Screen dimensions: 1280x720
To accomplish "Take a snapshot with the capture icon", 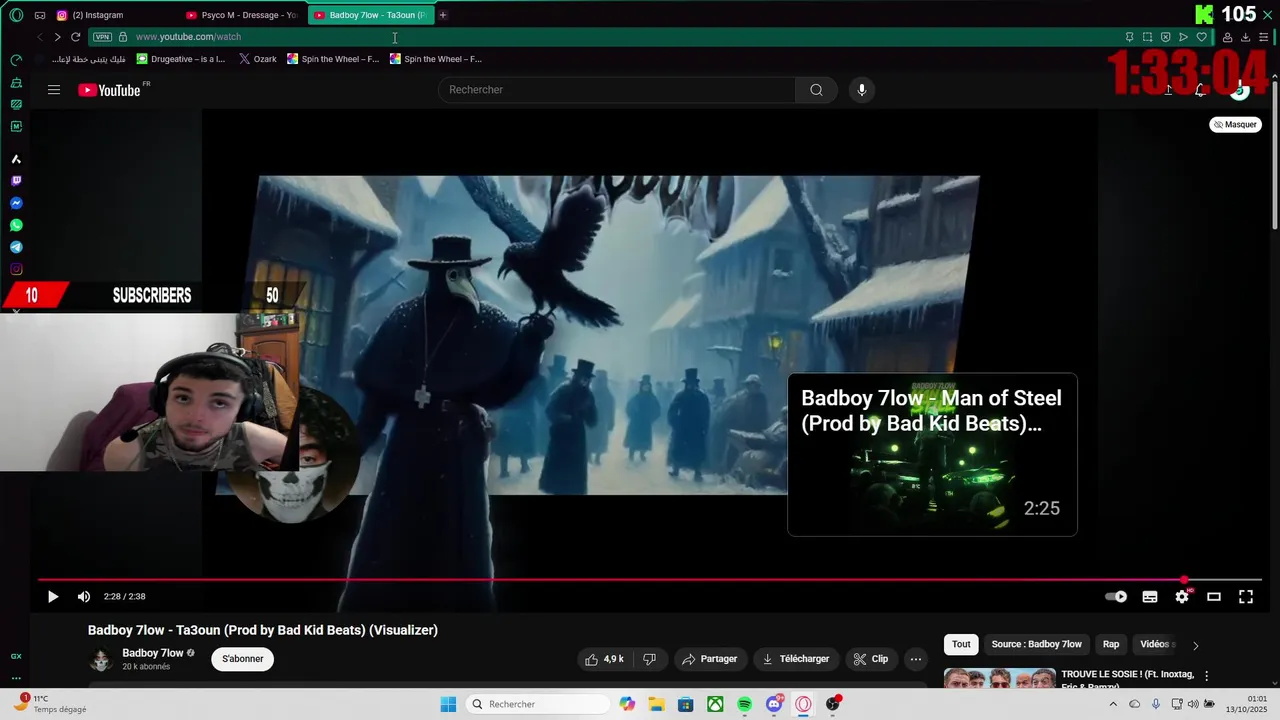I will pos(1147,37).
